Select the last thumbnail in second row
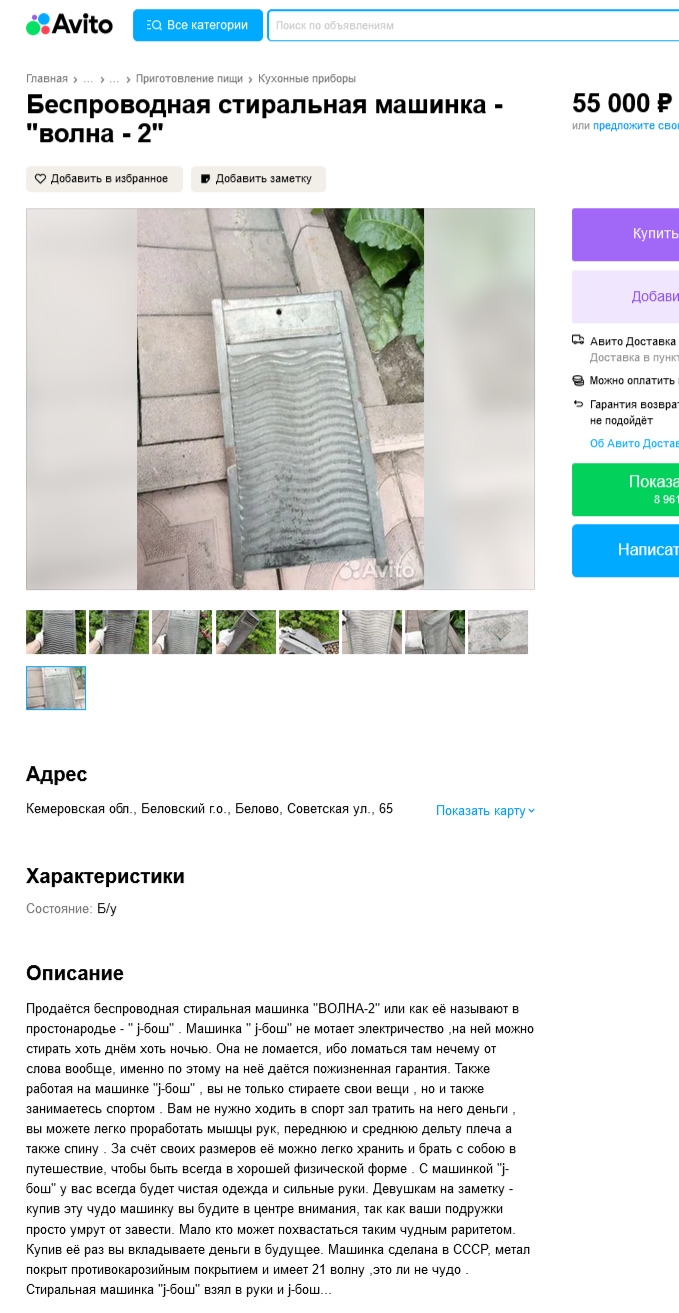This screenshot has height=1313, width=679. pyautogui.click(x=56, y=688)
